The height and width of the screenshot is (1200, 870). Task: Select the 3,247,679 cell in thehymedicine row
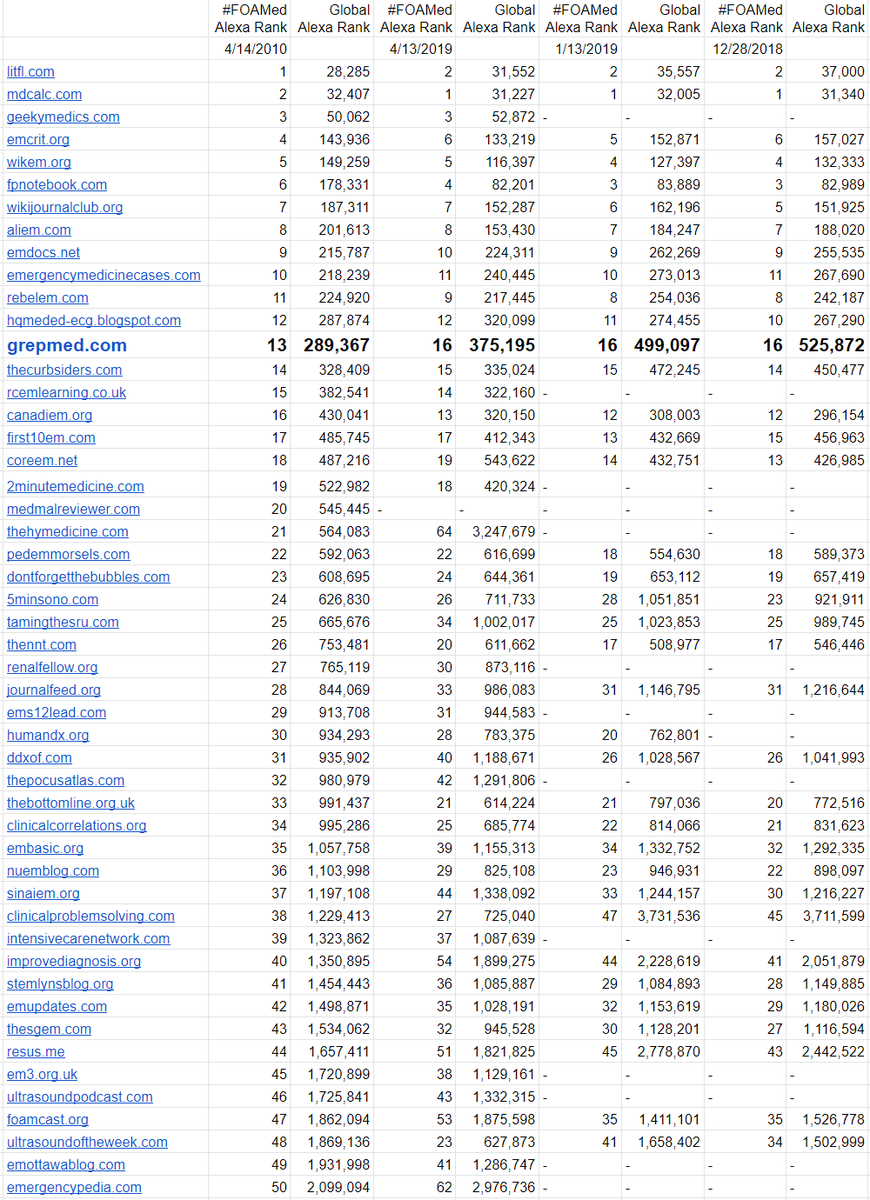point(499,532)
